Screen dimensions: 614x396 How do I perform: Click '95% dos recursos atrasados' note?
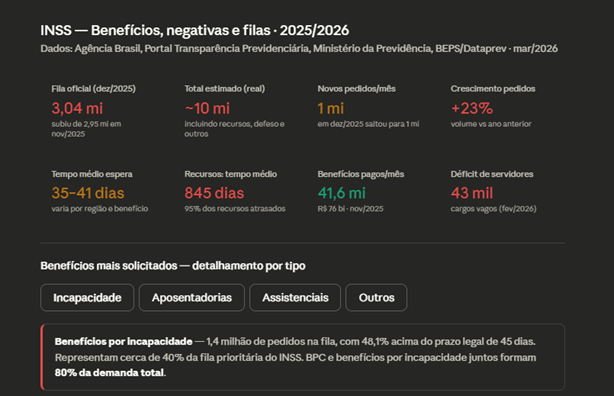coord(235,209)
